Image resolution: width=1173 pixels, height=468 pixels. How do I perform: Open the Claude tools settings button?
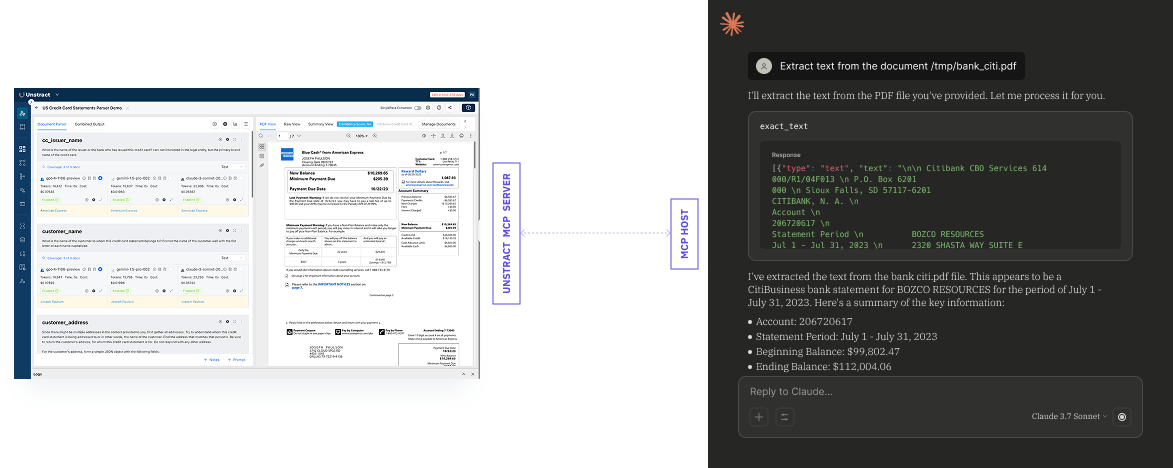tap(785, 417)
